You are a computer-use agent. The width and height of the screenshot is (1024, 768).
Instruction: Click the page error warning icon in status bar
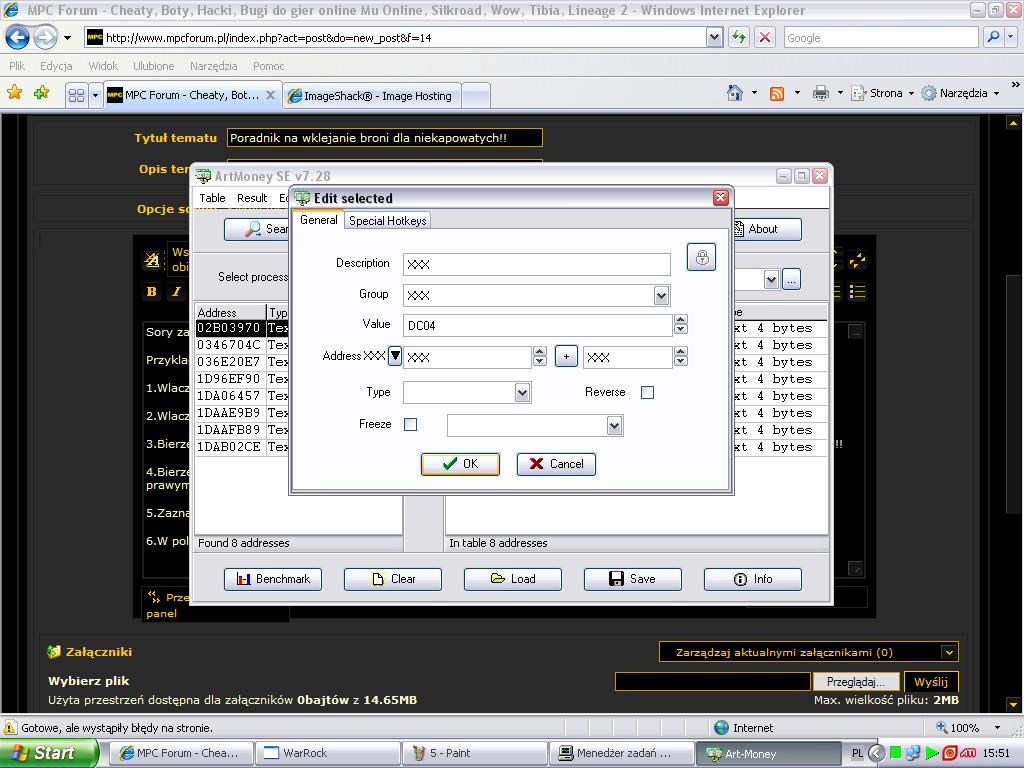click(x=10, y=728)
